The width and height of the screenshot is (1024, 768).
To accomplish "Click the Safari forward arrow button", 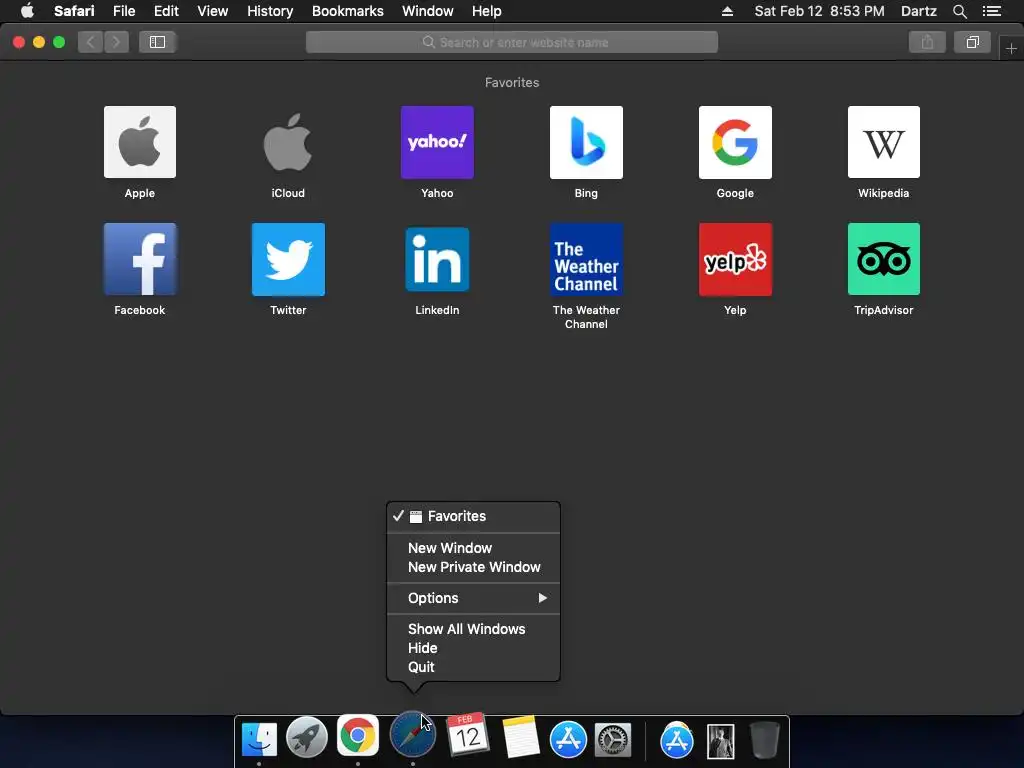I will pyautogui.click(x=116, y=42).
